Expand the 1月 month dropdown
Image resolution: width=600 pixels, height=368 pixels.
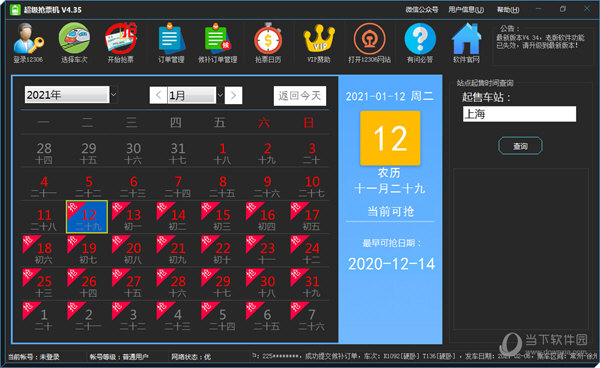(220, 95)
